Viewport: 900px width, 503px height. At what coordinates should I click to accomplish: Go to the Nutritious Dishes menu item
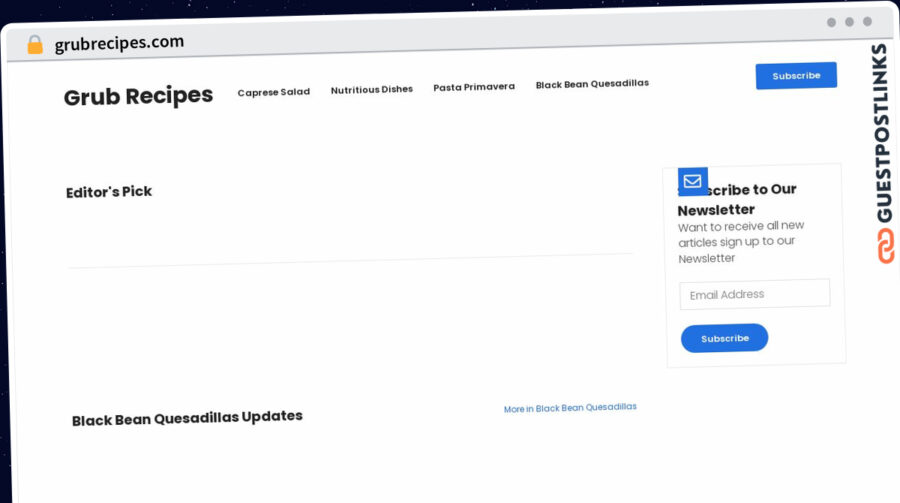pyautogui.click(x=372, y=90)
